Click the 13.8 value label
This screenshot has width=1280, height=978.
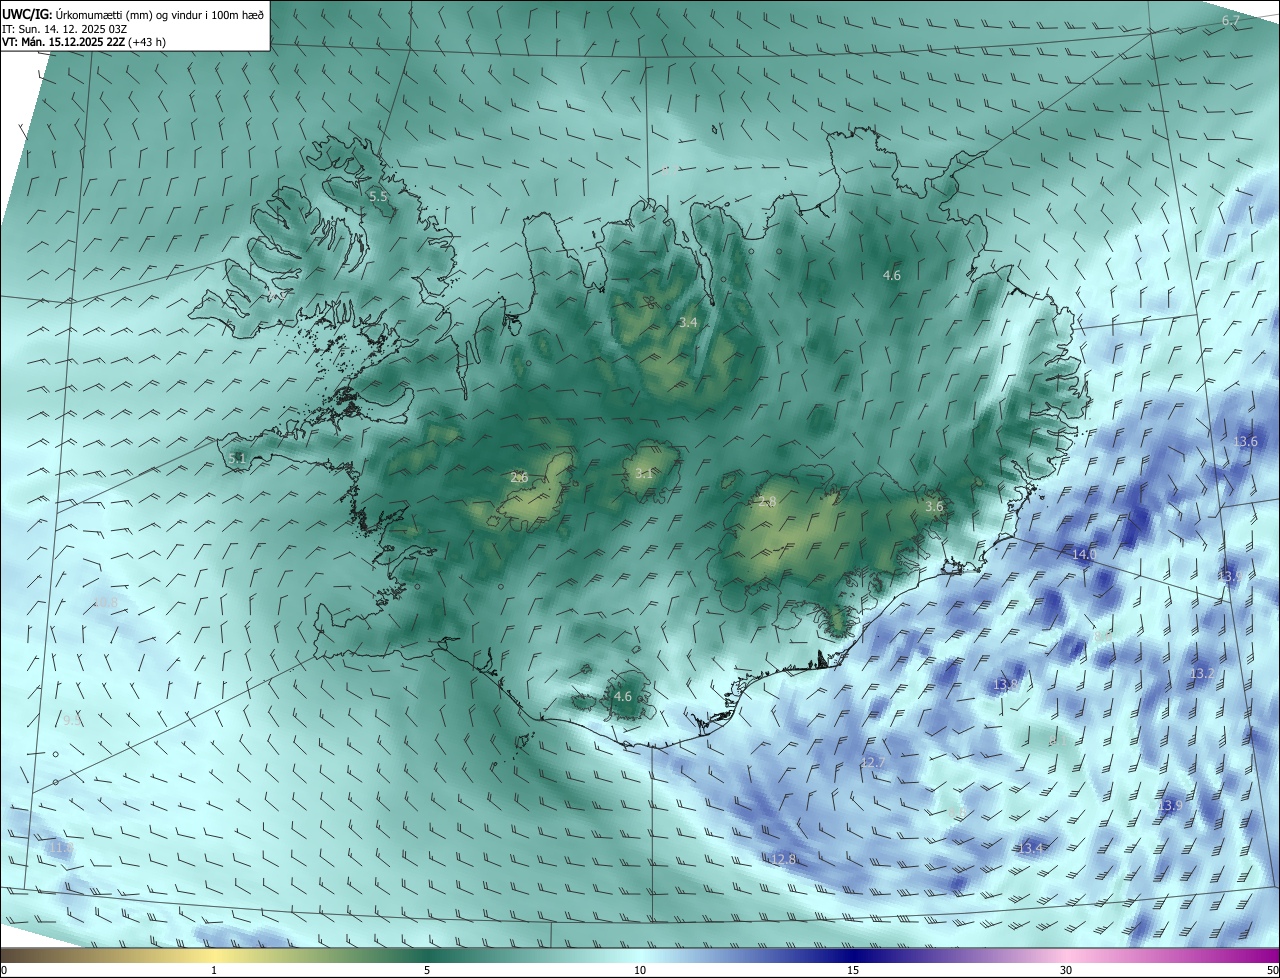[x=1005, y=685]
